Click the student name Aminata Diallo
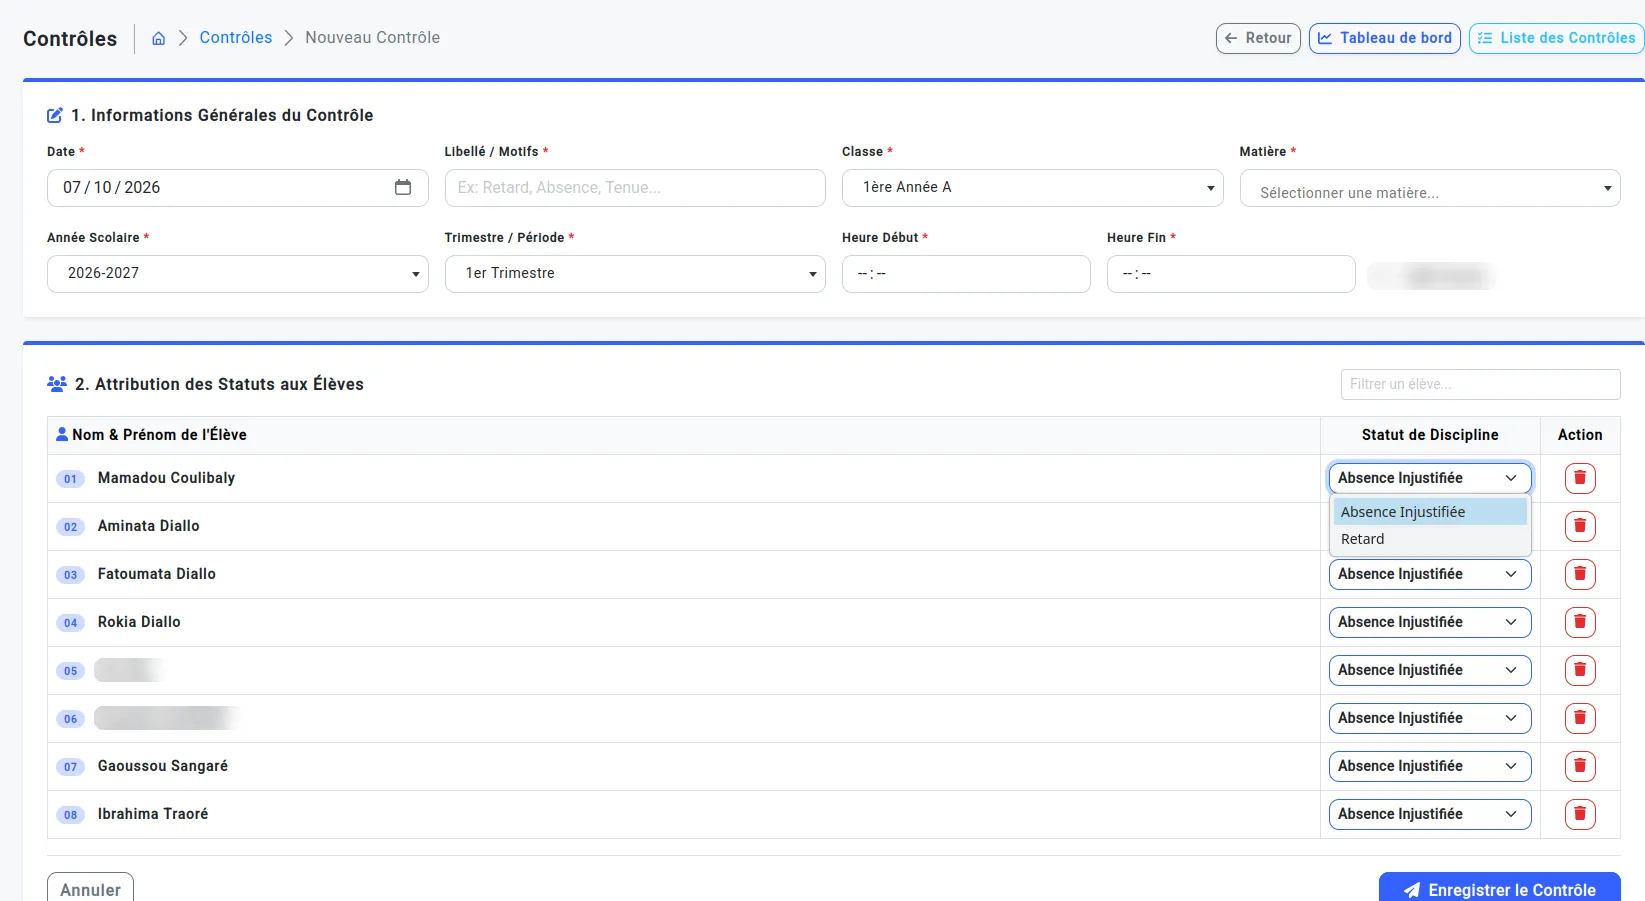The width and height of the screenshot is (1645, 901). coord(148,526)
